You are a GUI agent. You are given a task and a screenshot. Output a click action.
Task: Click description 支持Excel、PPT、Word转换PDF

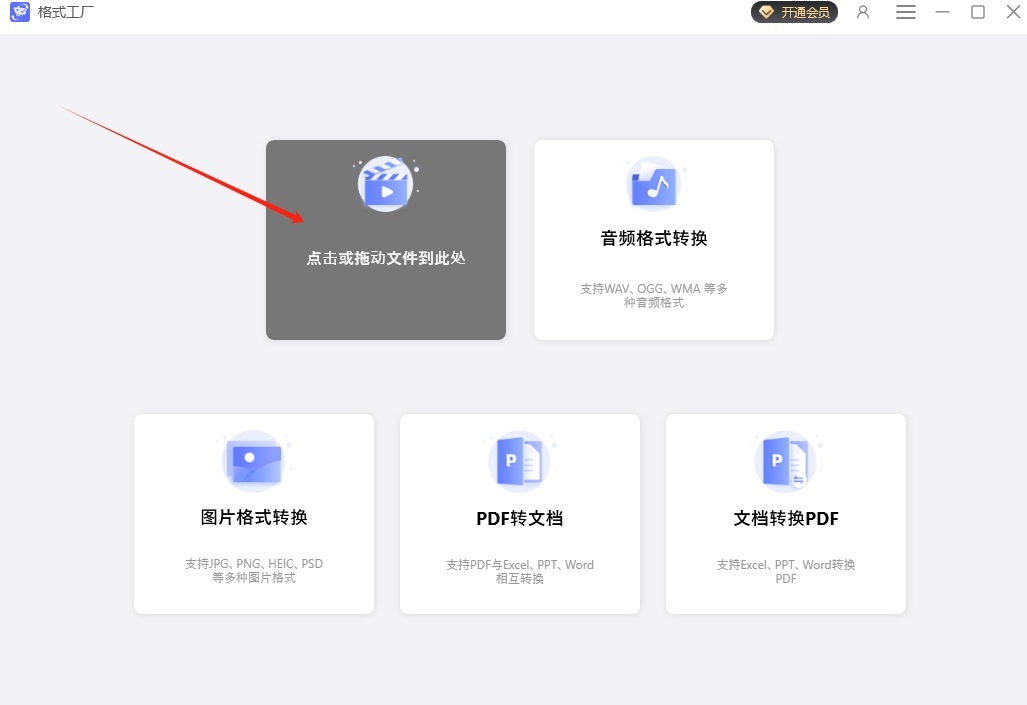point(785,571)
